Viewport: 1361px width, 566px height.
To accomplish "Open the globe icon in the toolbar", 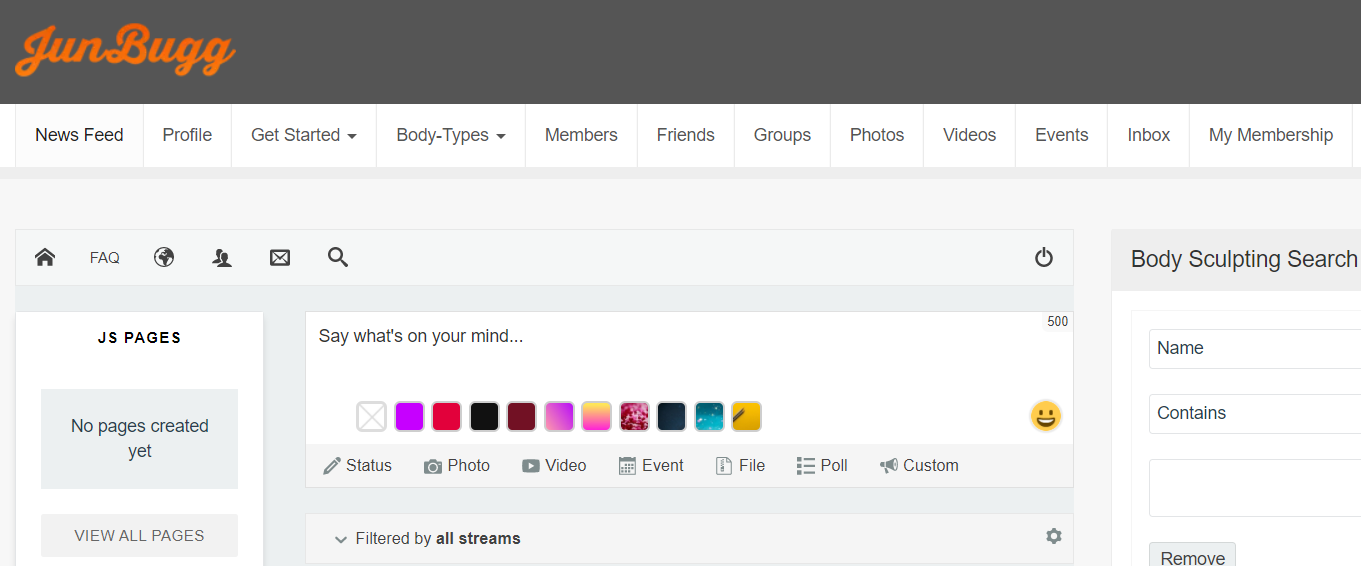I will (x=164, y=258).
